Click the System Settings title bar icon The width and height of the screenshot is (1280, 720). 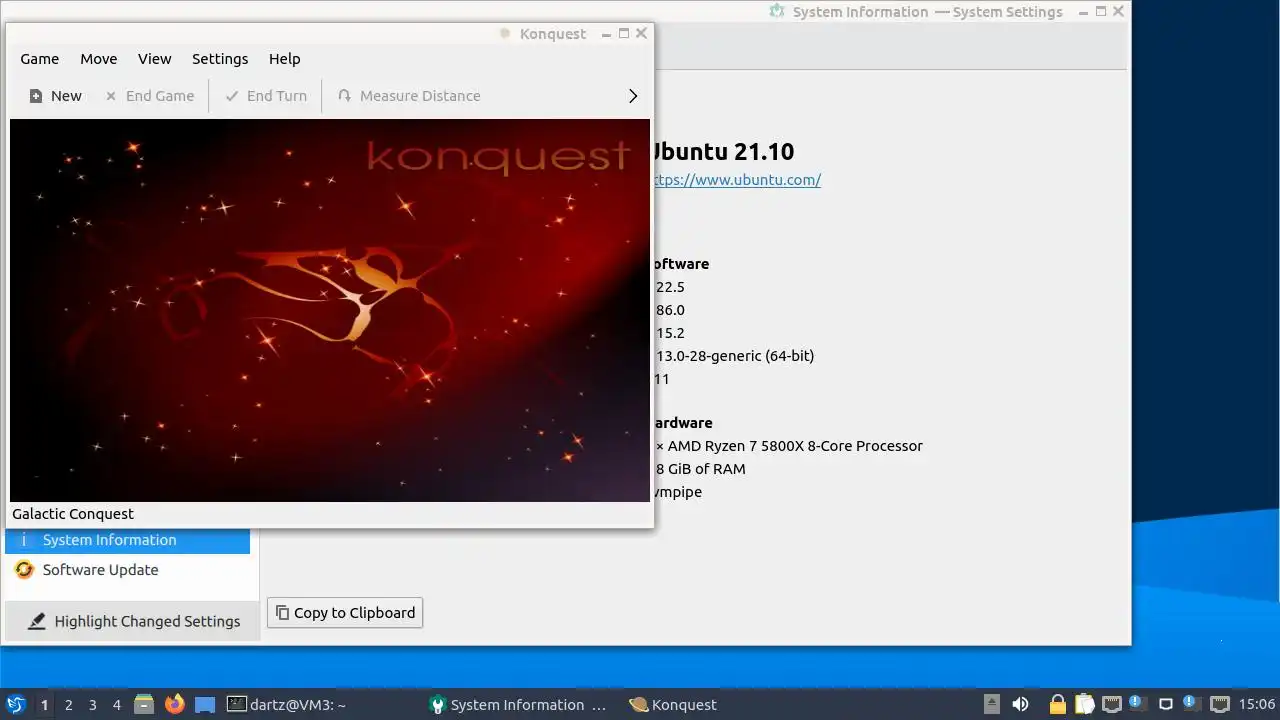point(777,11)
